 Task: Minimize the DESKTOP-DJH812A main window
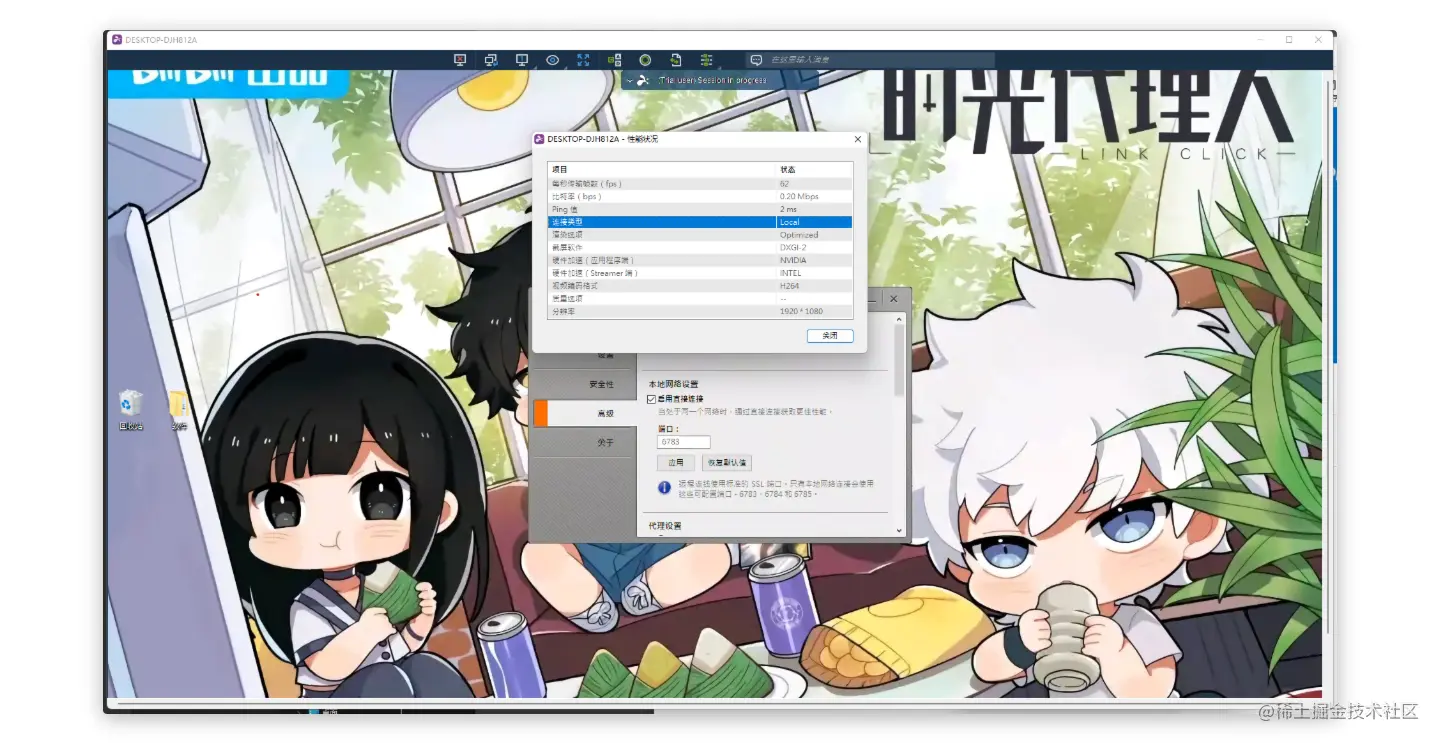1260,40
